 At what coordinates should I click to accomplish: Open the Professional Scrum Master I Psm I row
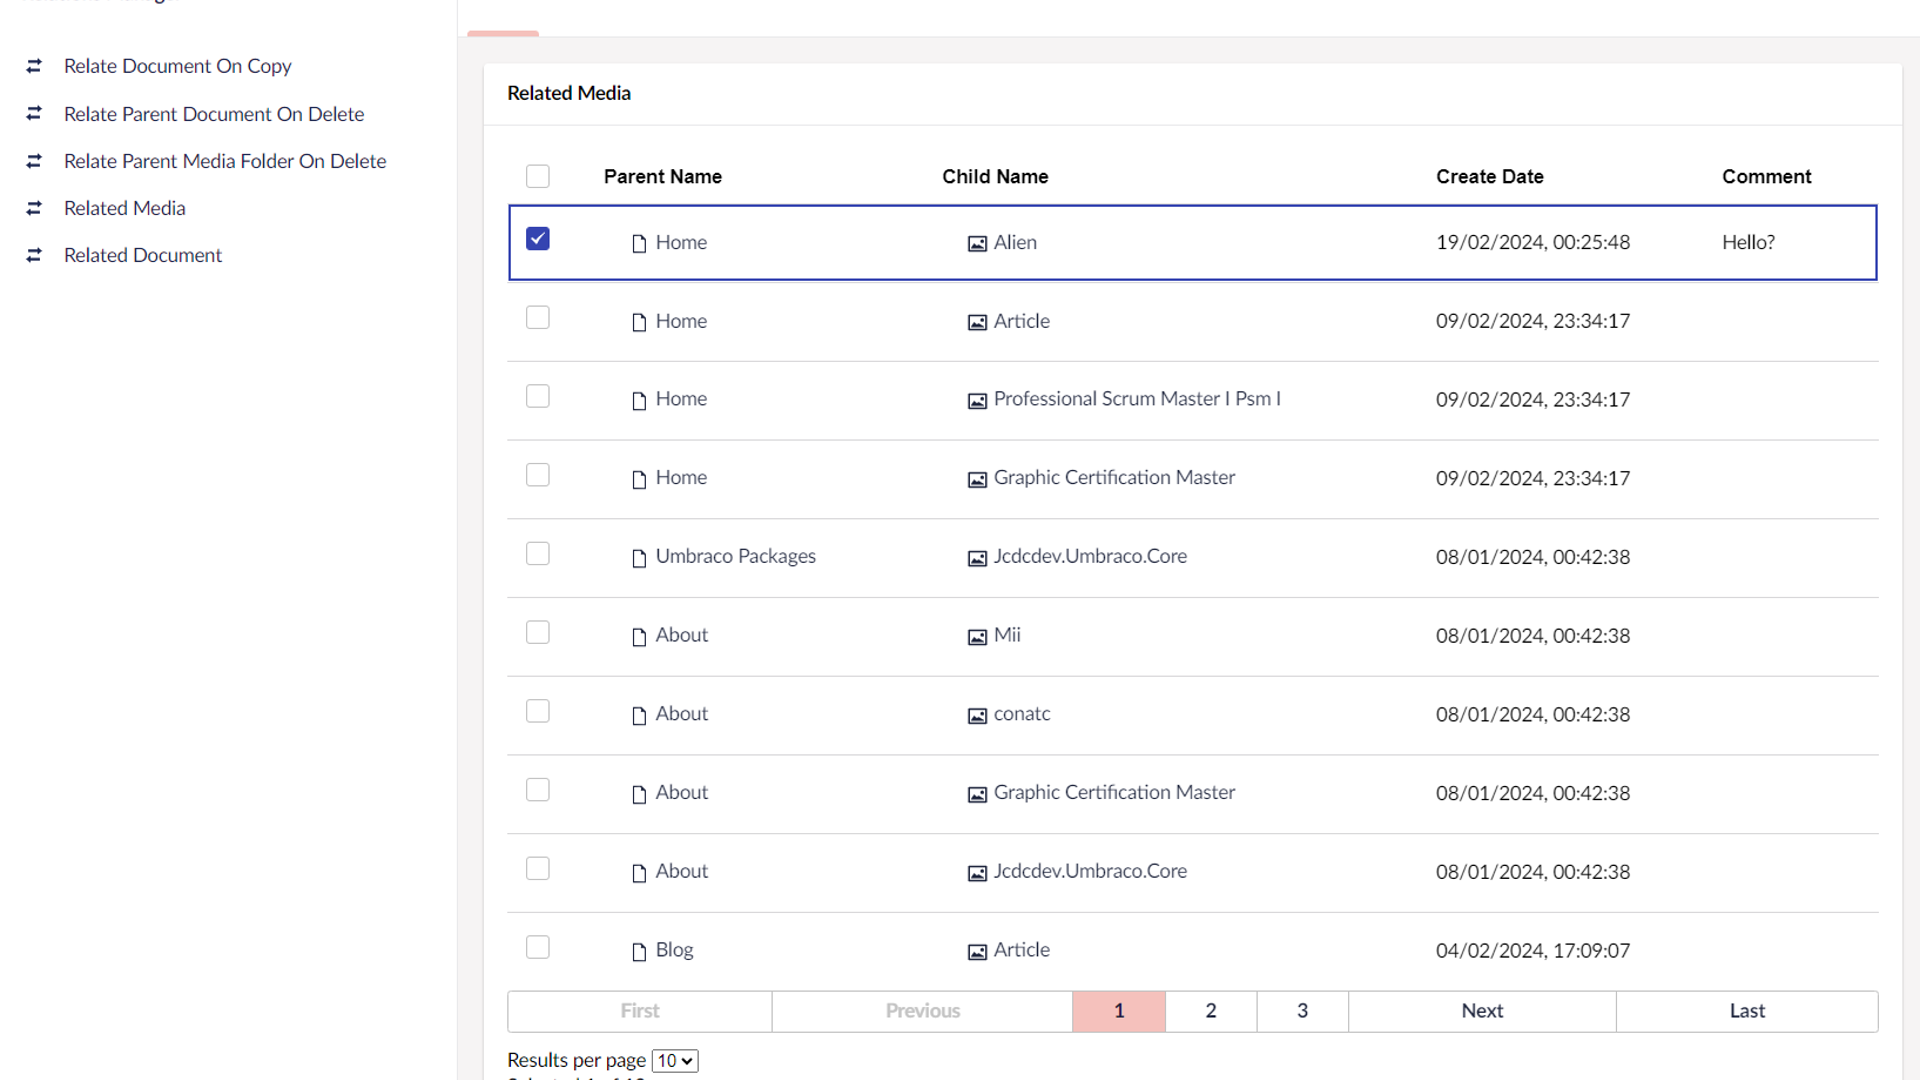1136,399
